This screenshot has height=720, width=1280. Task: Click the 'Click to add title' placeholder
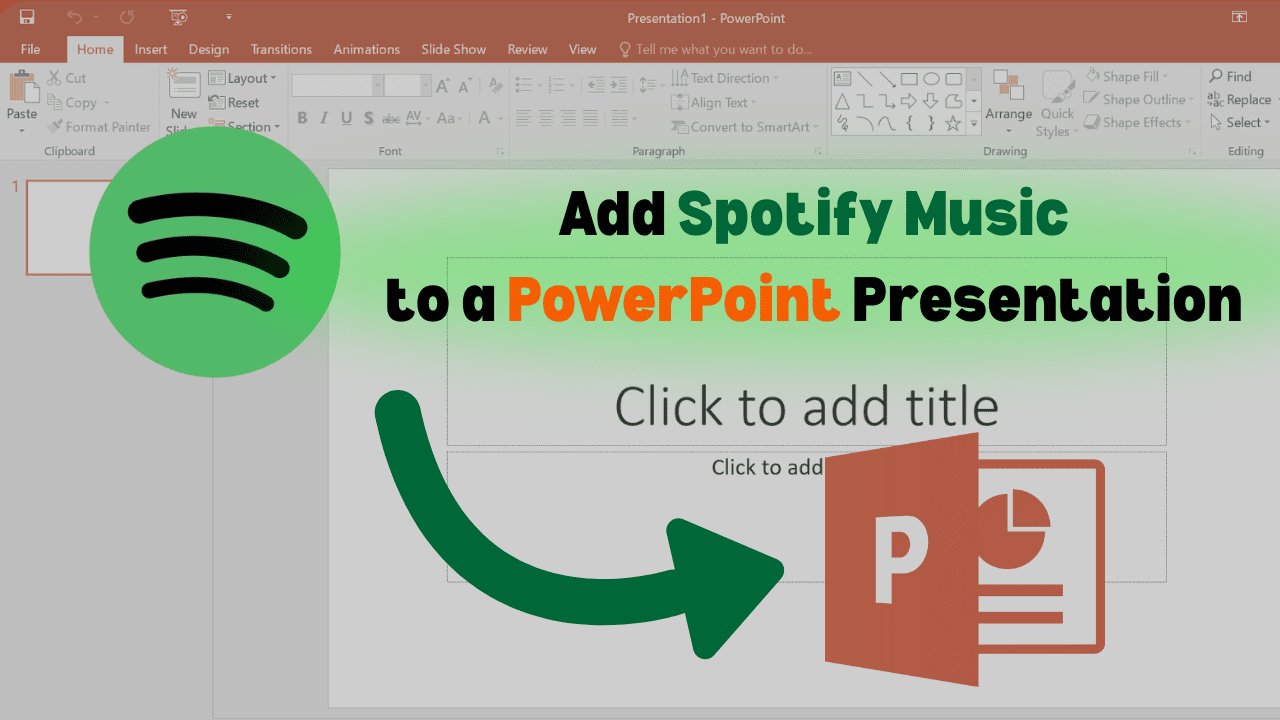click(806, 407)
